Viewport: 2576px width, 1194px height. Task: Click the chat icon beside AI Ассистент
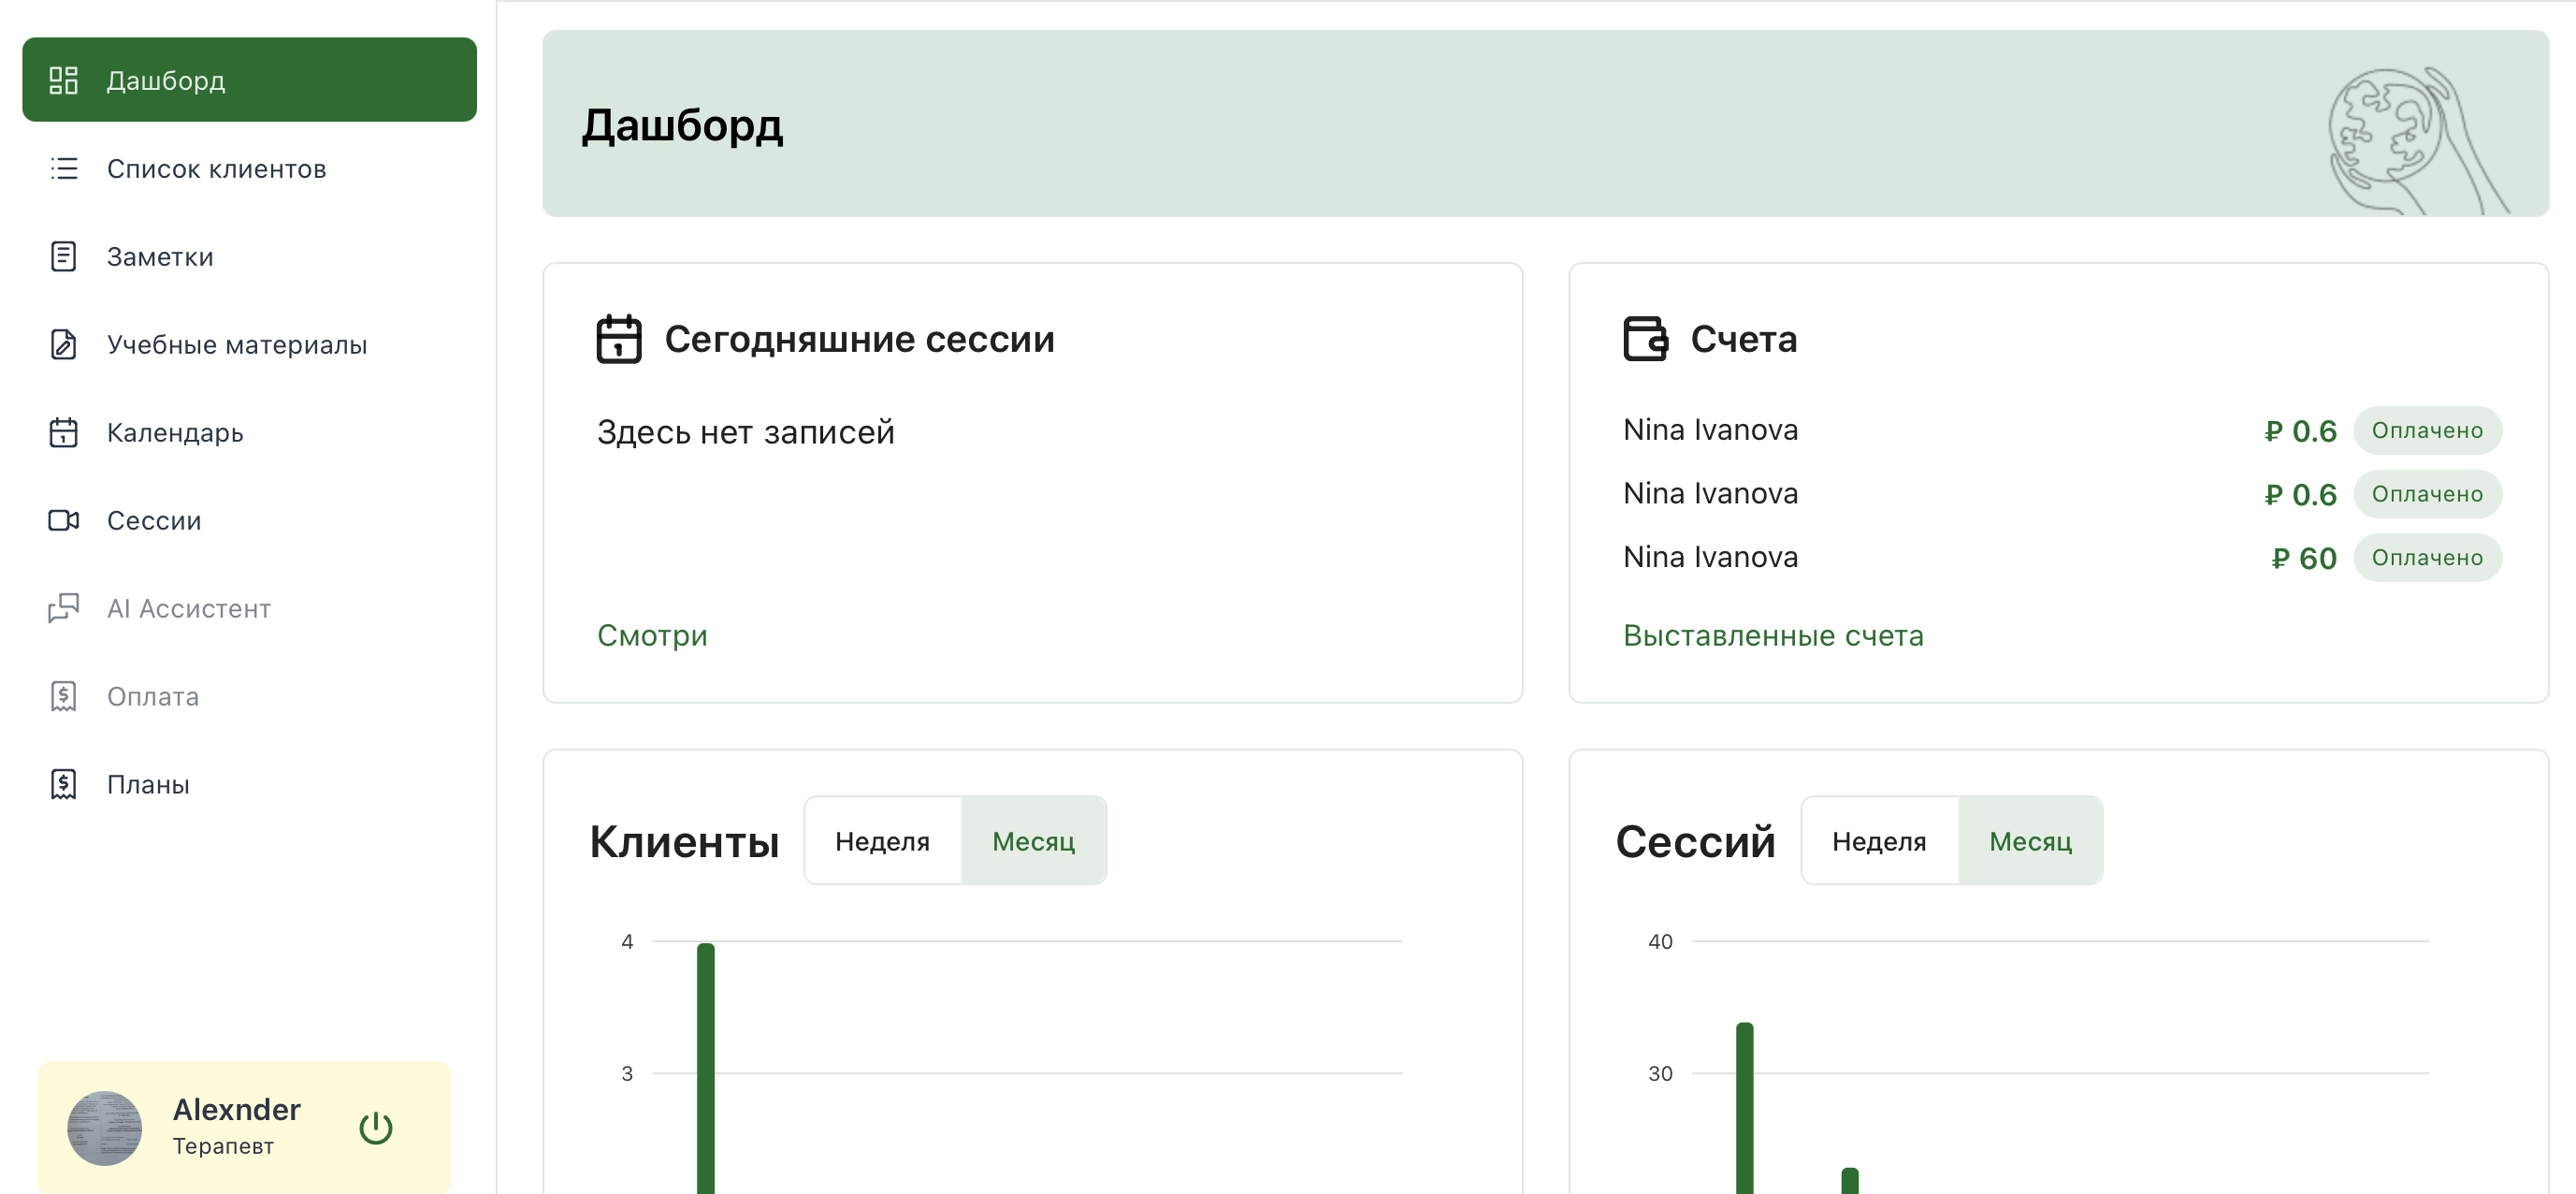point(64,608)
